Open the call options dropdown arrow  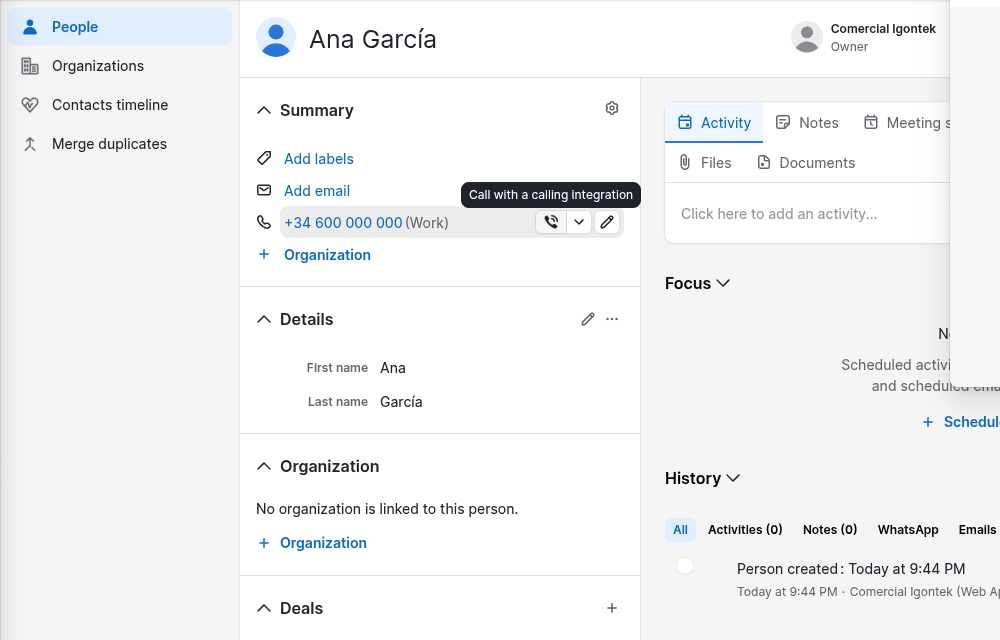[x=579, y=222]
